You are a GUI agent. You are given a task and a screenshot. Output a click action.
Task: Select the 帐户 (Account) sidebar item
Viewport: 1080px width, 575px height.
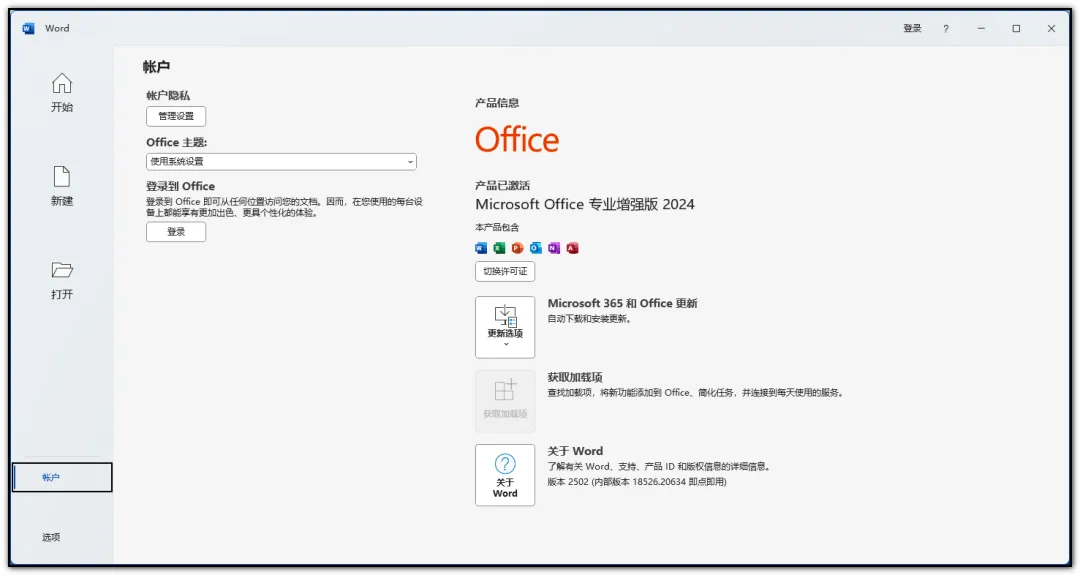click(62, 477)
